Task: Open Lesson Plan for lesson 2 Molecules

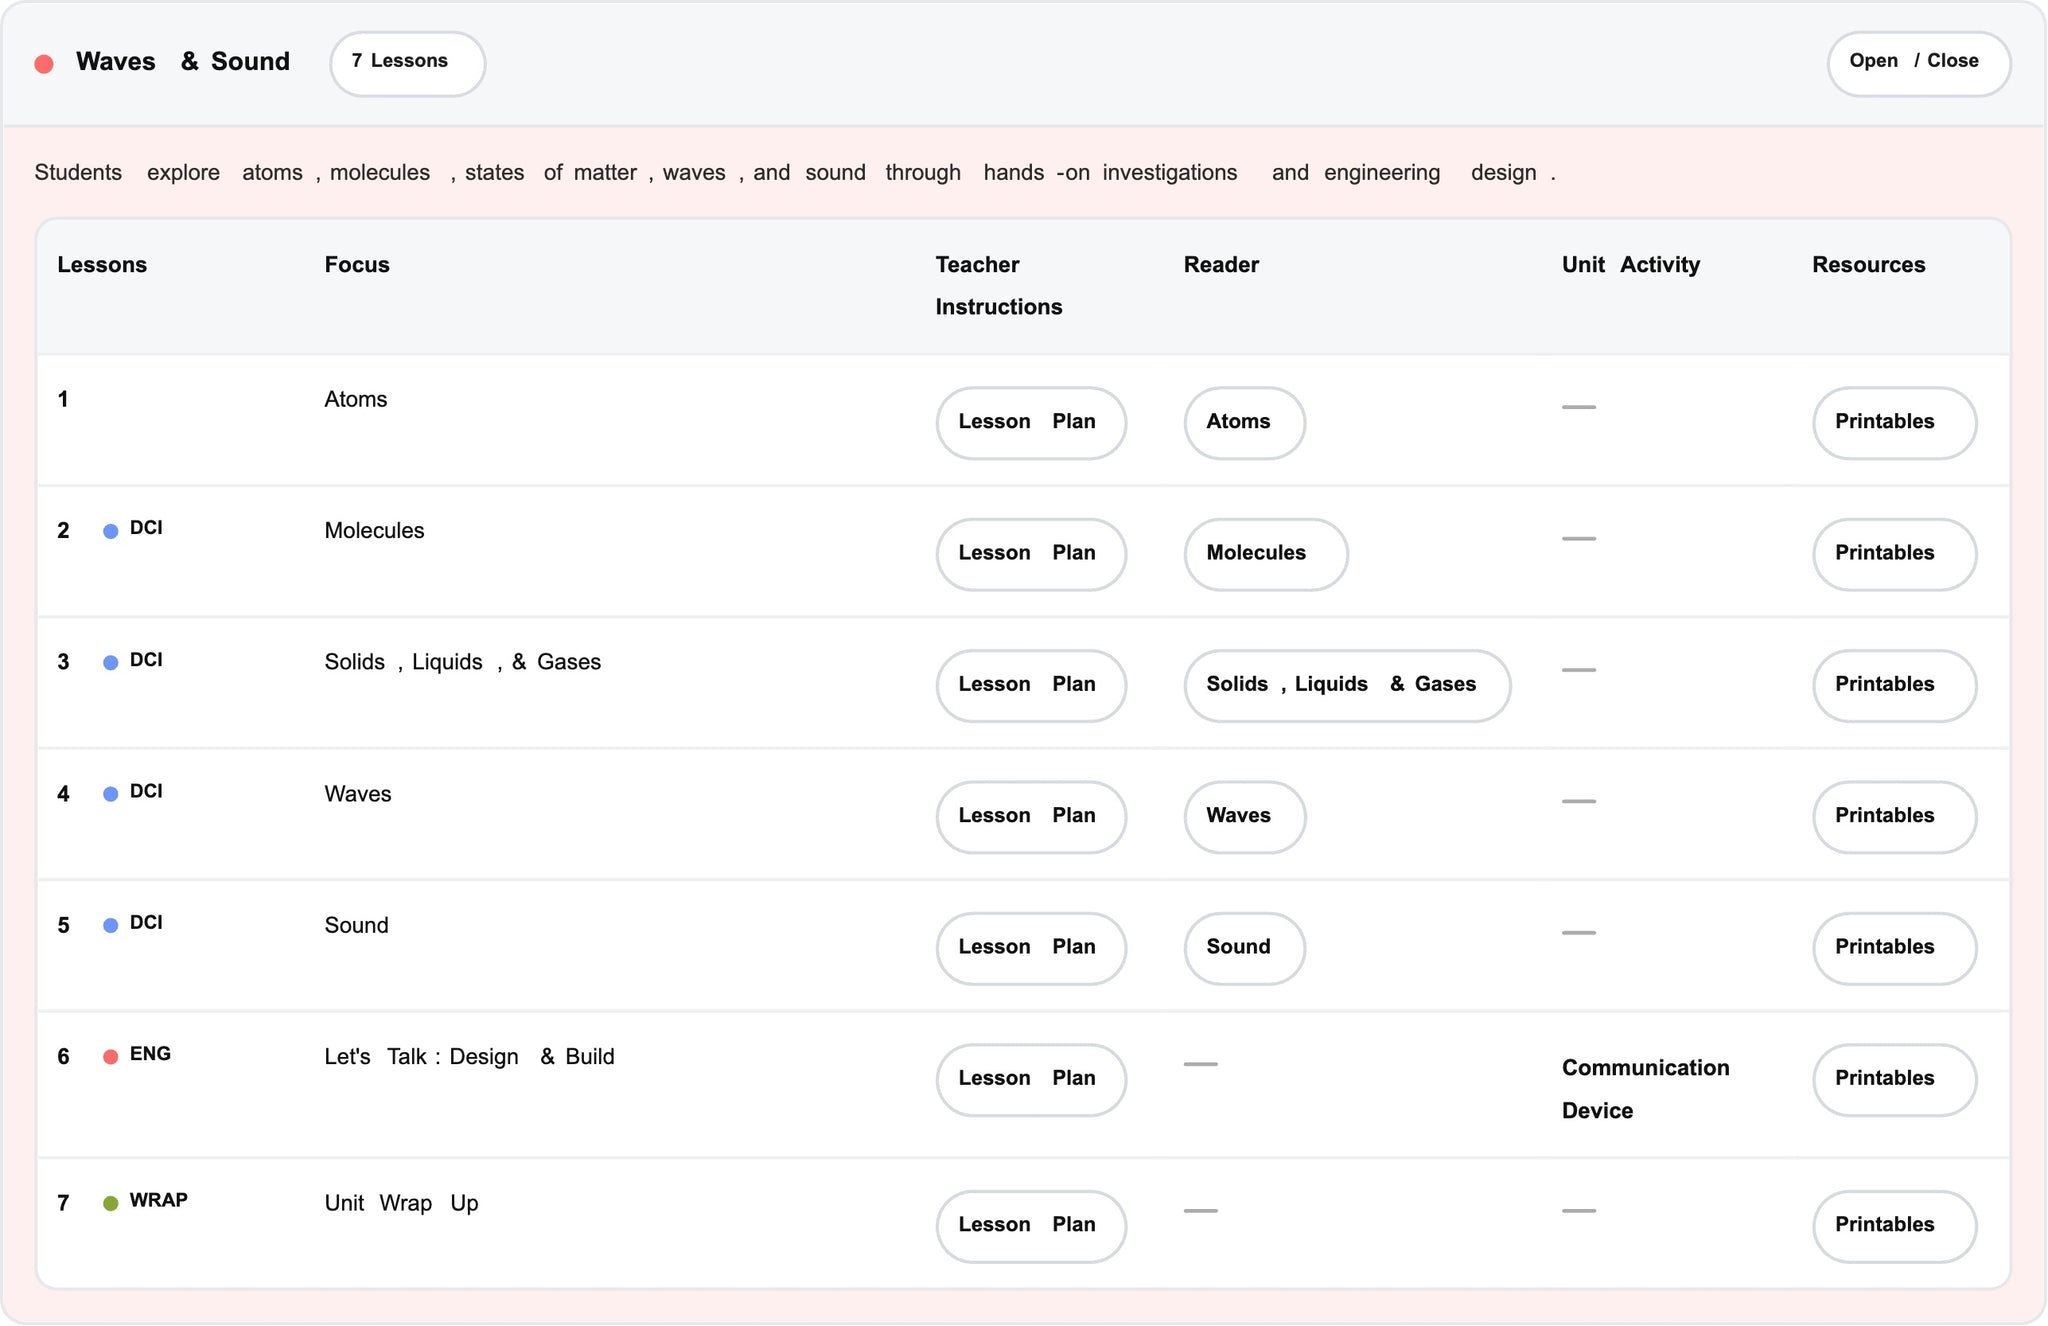Action: point(1031,554)
